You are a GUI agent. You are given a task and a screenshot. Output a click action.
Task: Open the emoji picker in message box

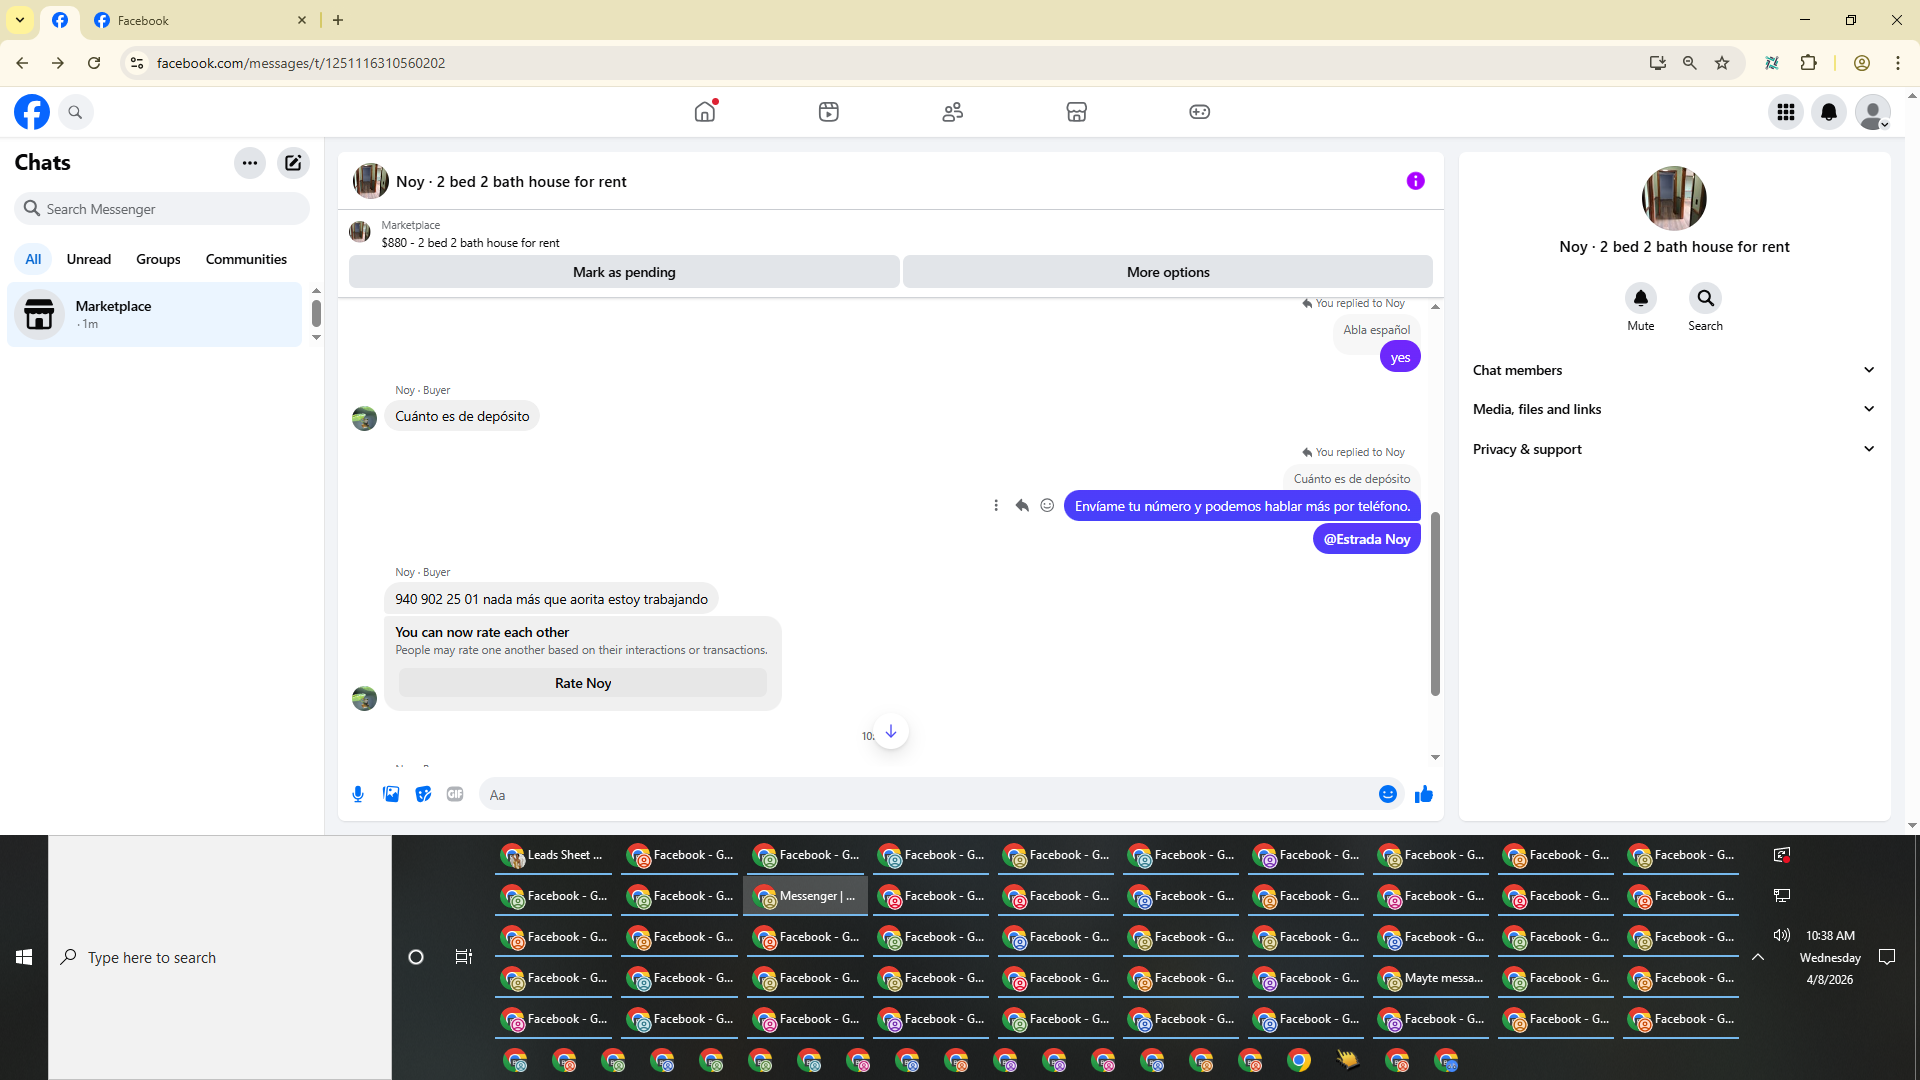tap(1388, 794)
